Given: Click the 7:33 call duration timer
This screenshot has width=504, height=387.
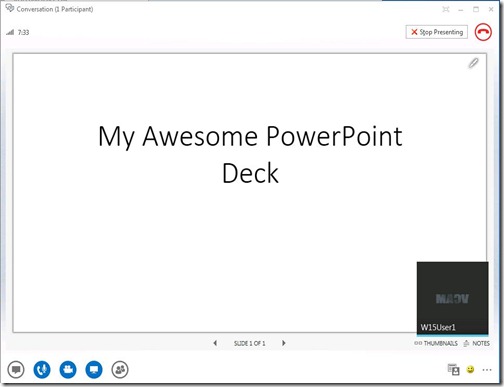Looking at the screenshot, I should (x=23, y=32).
